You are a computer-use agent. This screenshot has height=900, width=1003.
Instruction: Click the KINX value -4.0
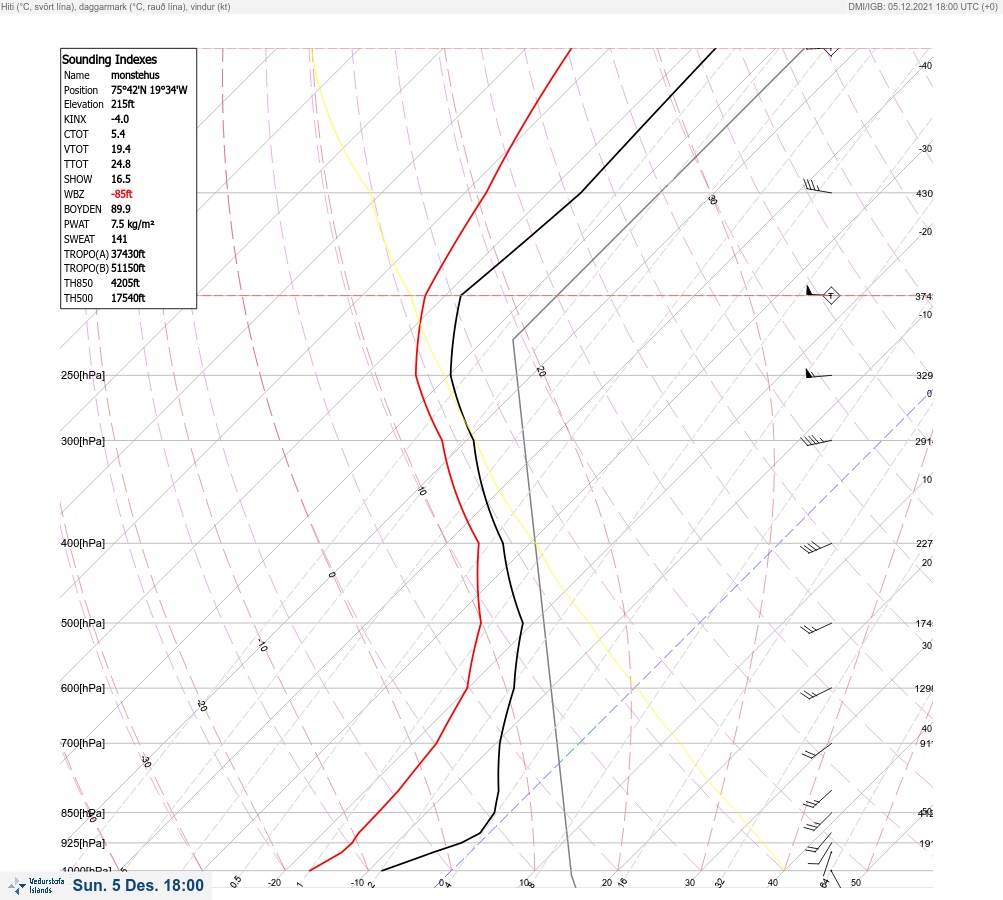(120, 119)
